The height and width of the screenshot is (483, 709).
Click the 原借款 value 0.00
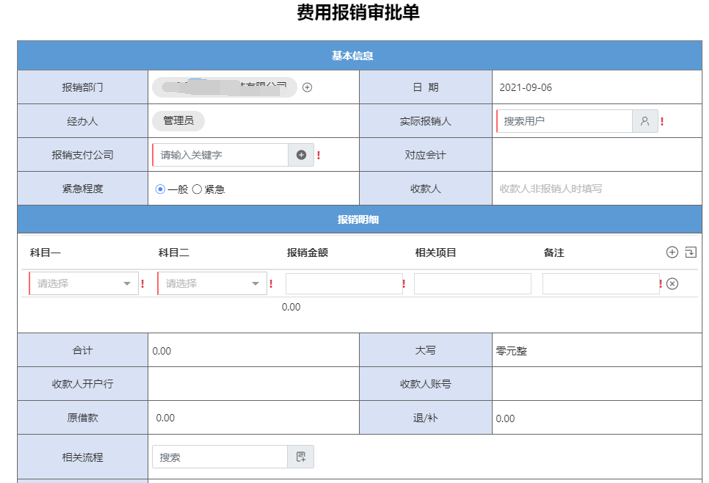(165, 418)
